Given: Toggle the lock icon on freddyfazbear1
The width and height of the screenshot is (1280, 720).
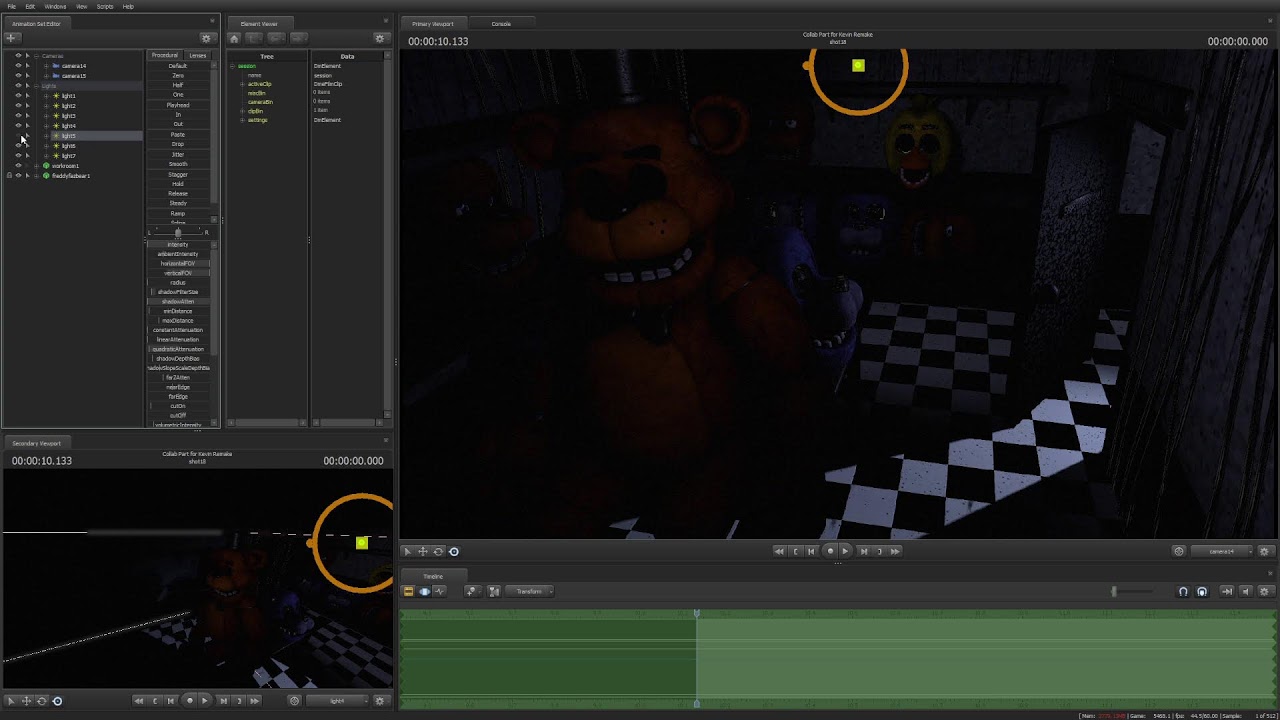Looking at the screenshot, I should click(9, 176).
